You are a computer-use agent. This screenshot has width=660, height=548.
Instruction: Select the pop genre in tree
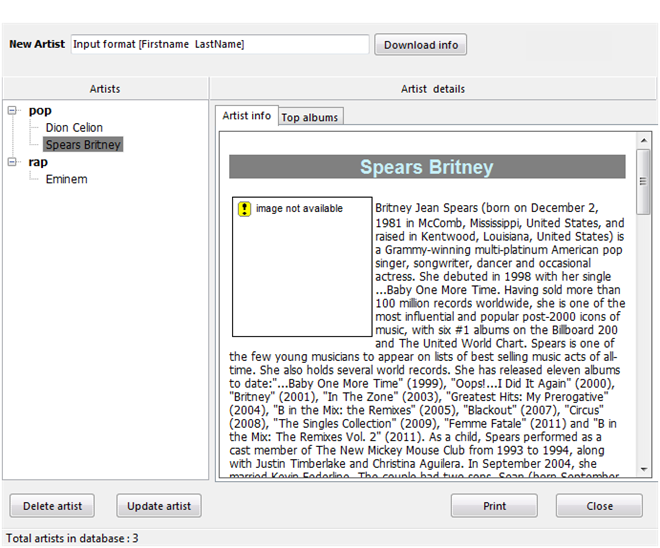click(x=40, y=111)
